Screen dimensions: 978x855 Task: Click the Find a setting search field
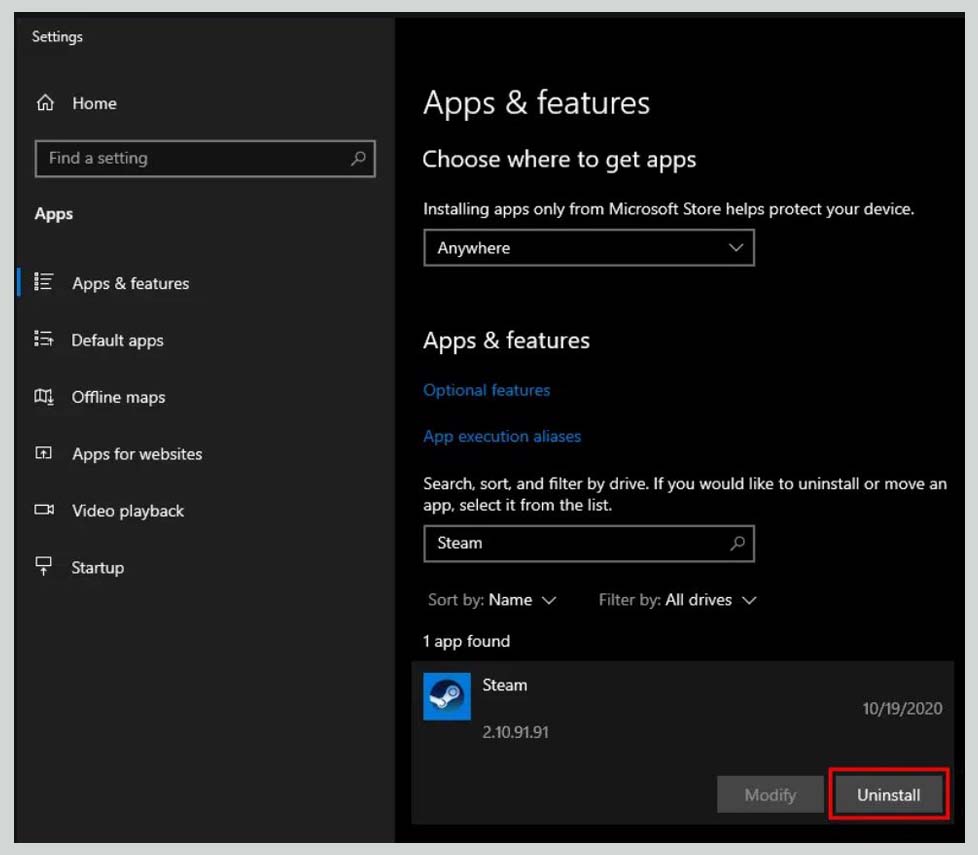coord(190,158)
